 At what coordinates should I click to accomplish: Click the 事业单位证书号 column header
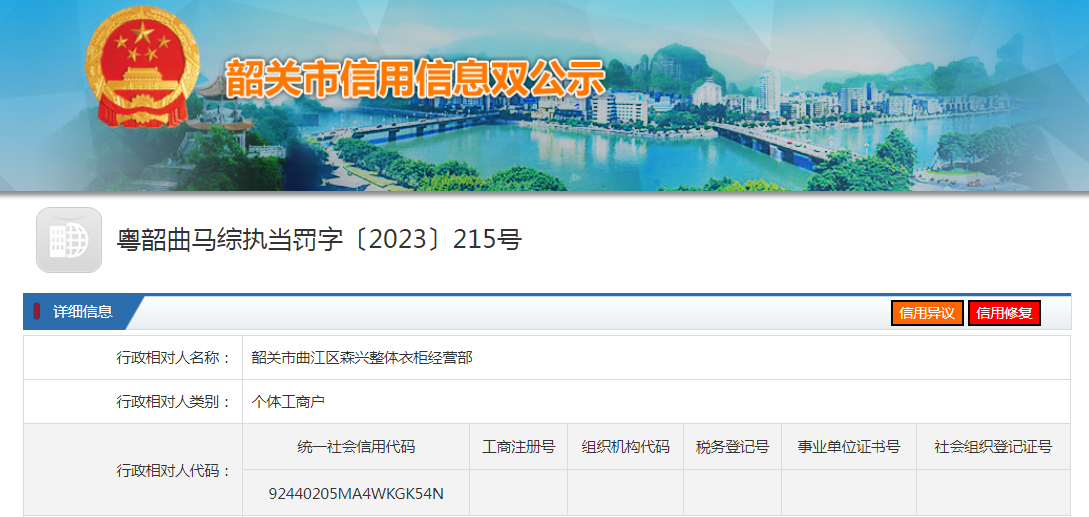click(x=848, y=447)
